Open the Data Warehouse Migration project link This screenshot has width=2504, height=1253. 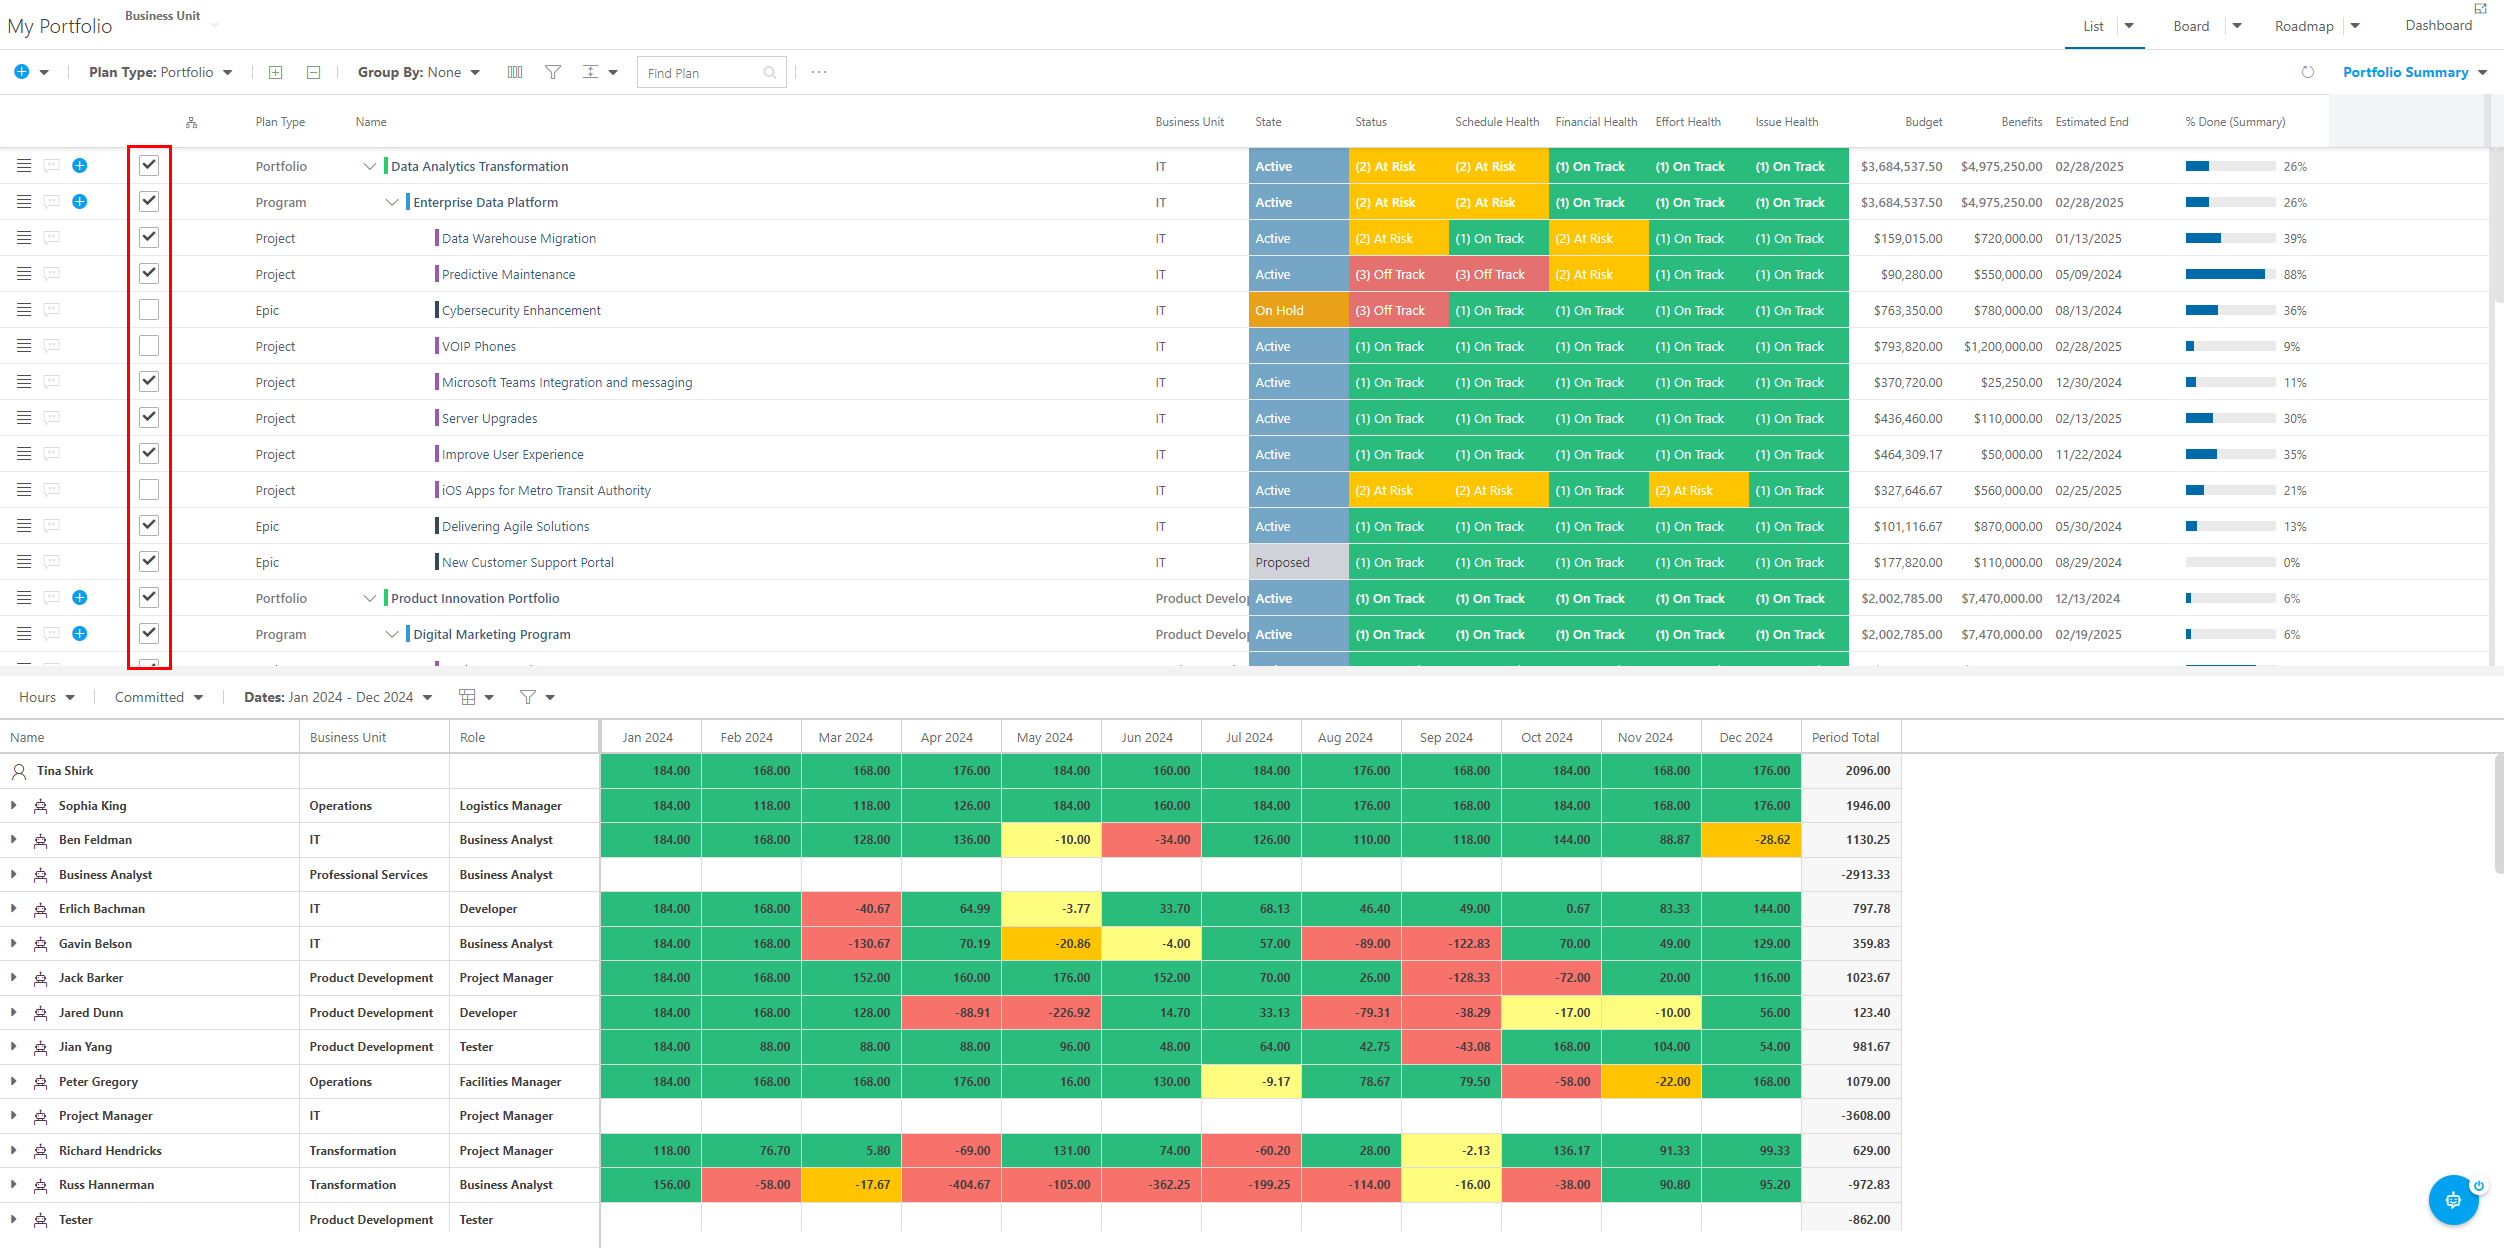(x=519, y=238)
